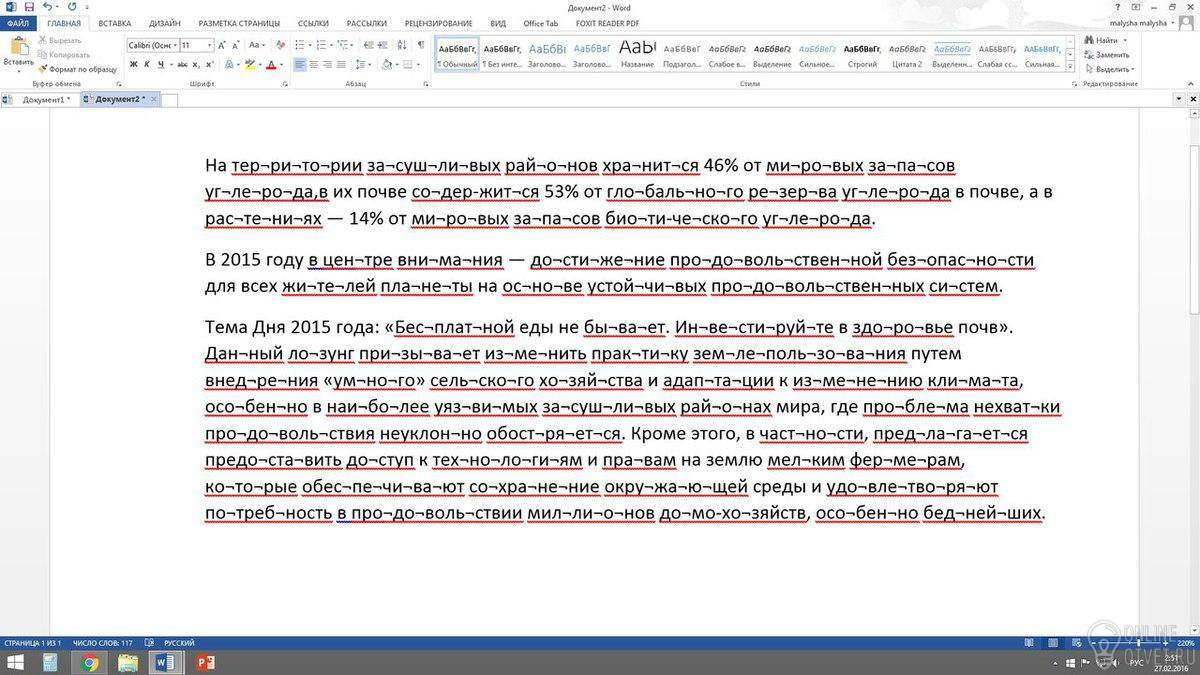Undo the last action in the quick access toolbar
Image resolution: width=1200 pixels, height=675 pixels.
(46, 7)
